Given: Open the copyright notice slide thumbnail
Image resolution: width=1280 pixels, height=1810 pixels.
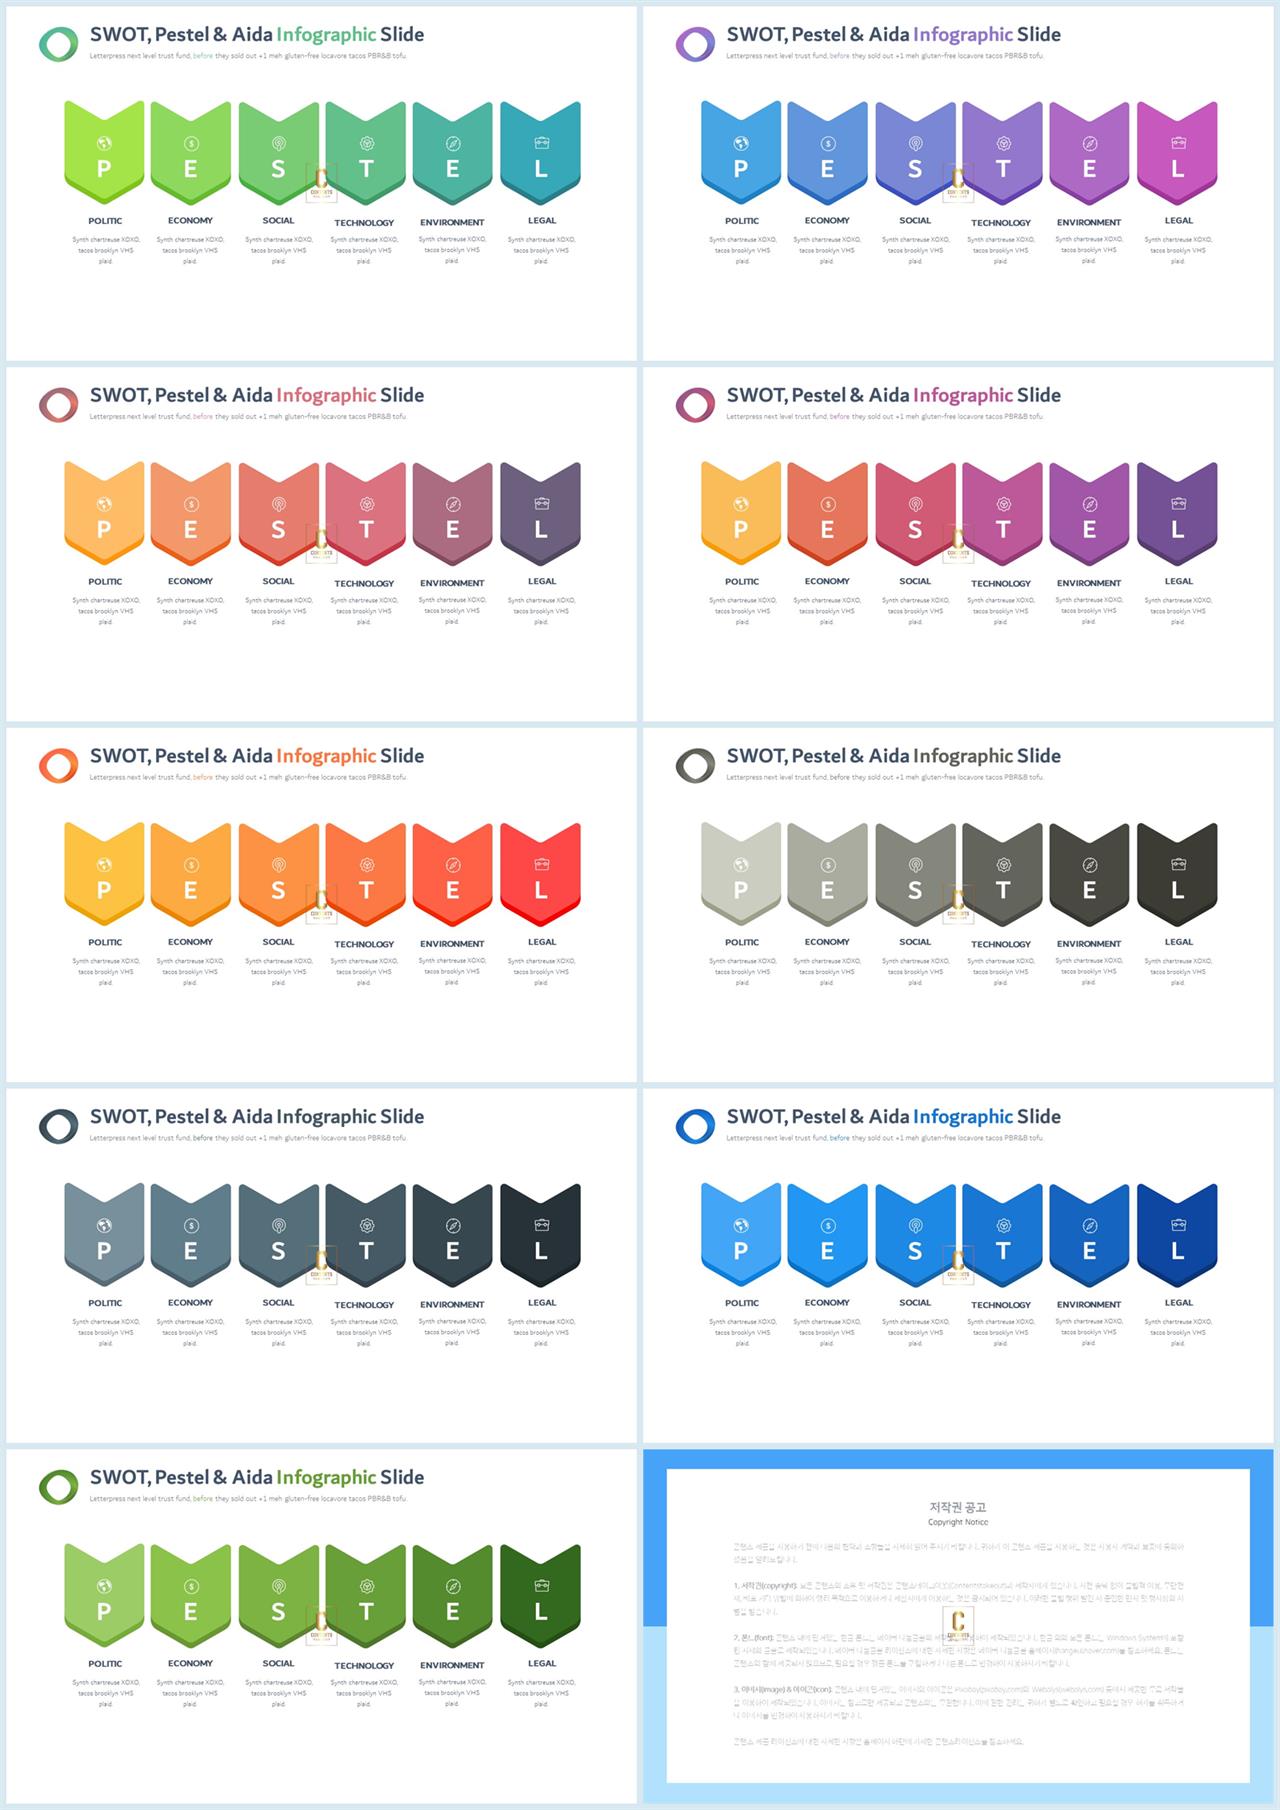Looking at the screenshot, I should [958, 1626].
